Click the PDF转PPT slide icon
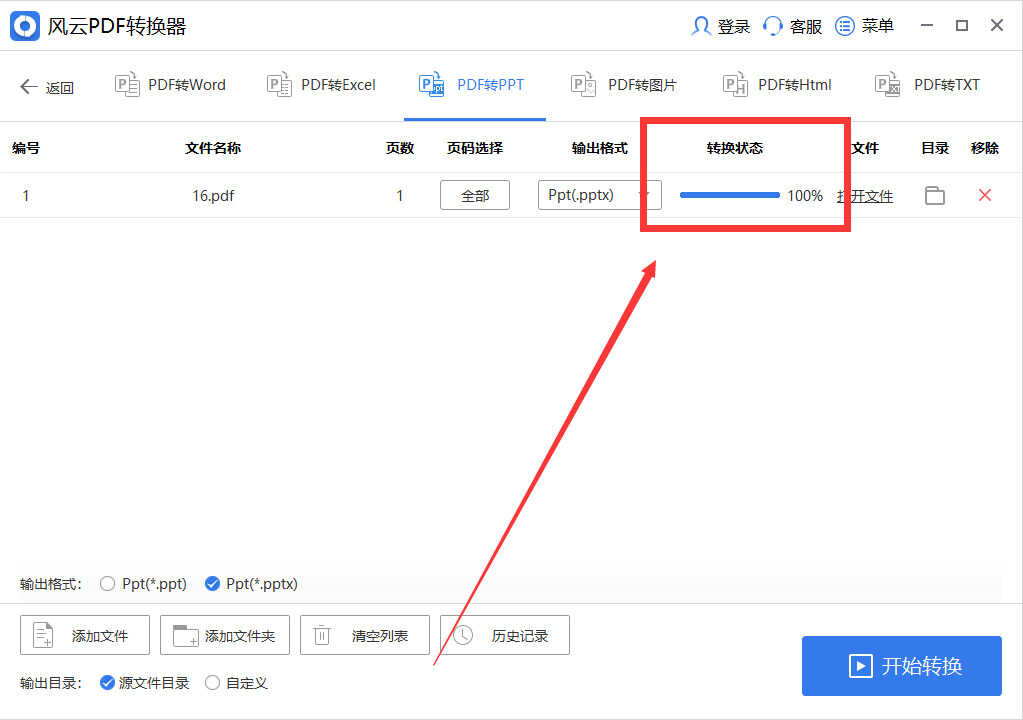This screenshot has height=720, width=1023. pos(431,84)
